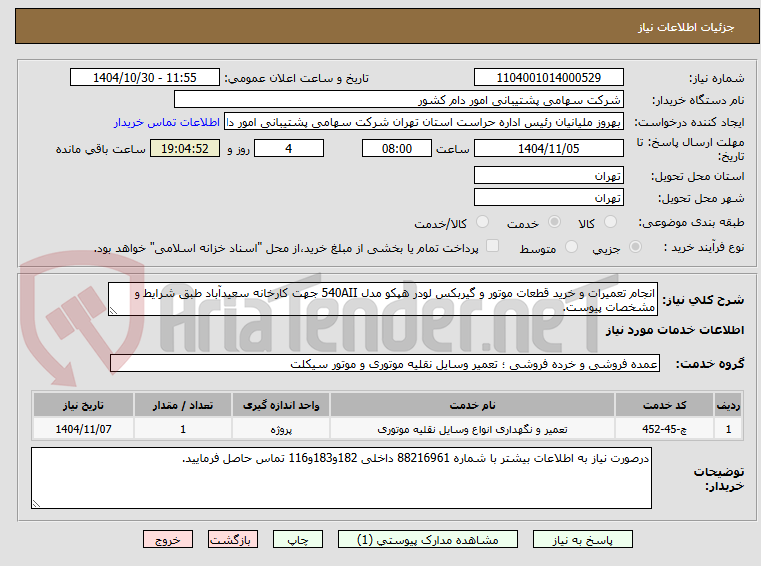Image resolution: width=761 pixels, height=566 pixels.
Task: Select the کالا radio button
Action: 610,222
